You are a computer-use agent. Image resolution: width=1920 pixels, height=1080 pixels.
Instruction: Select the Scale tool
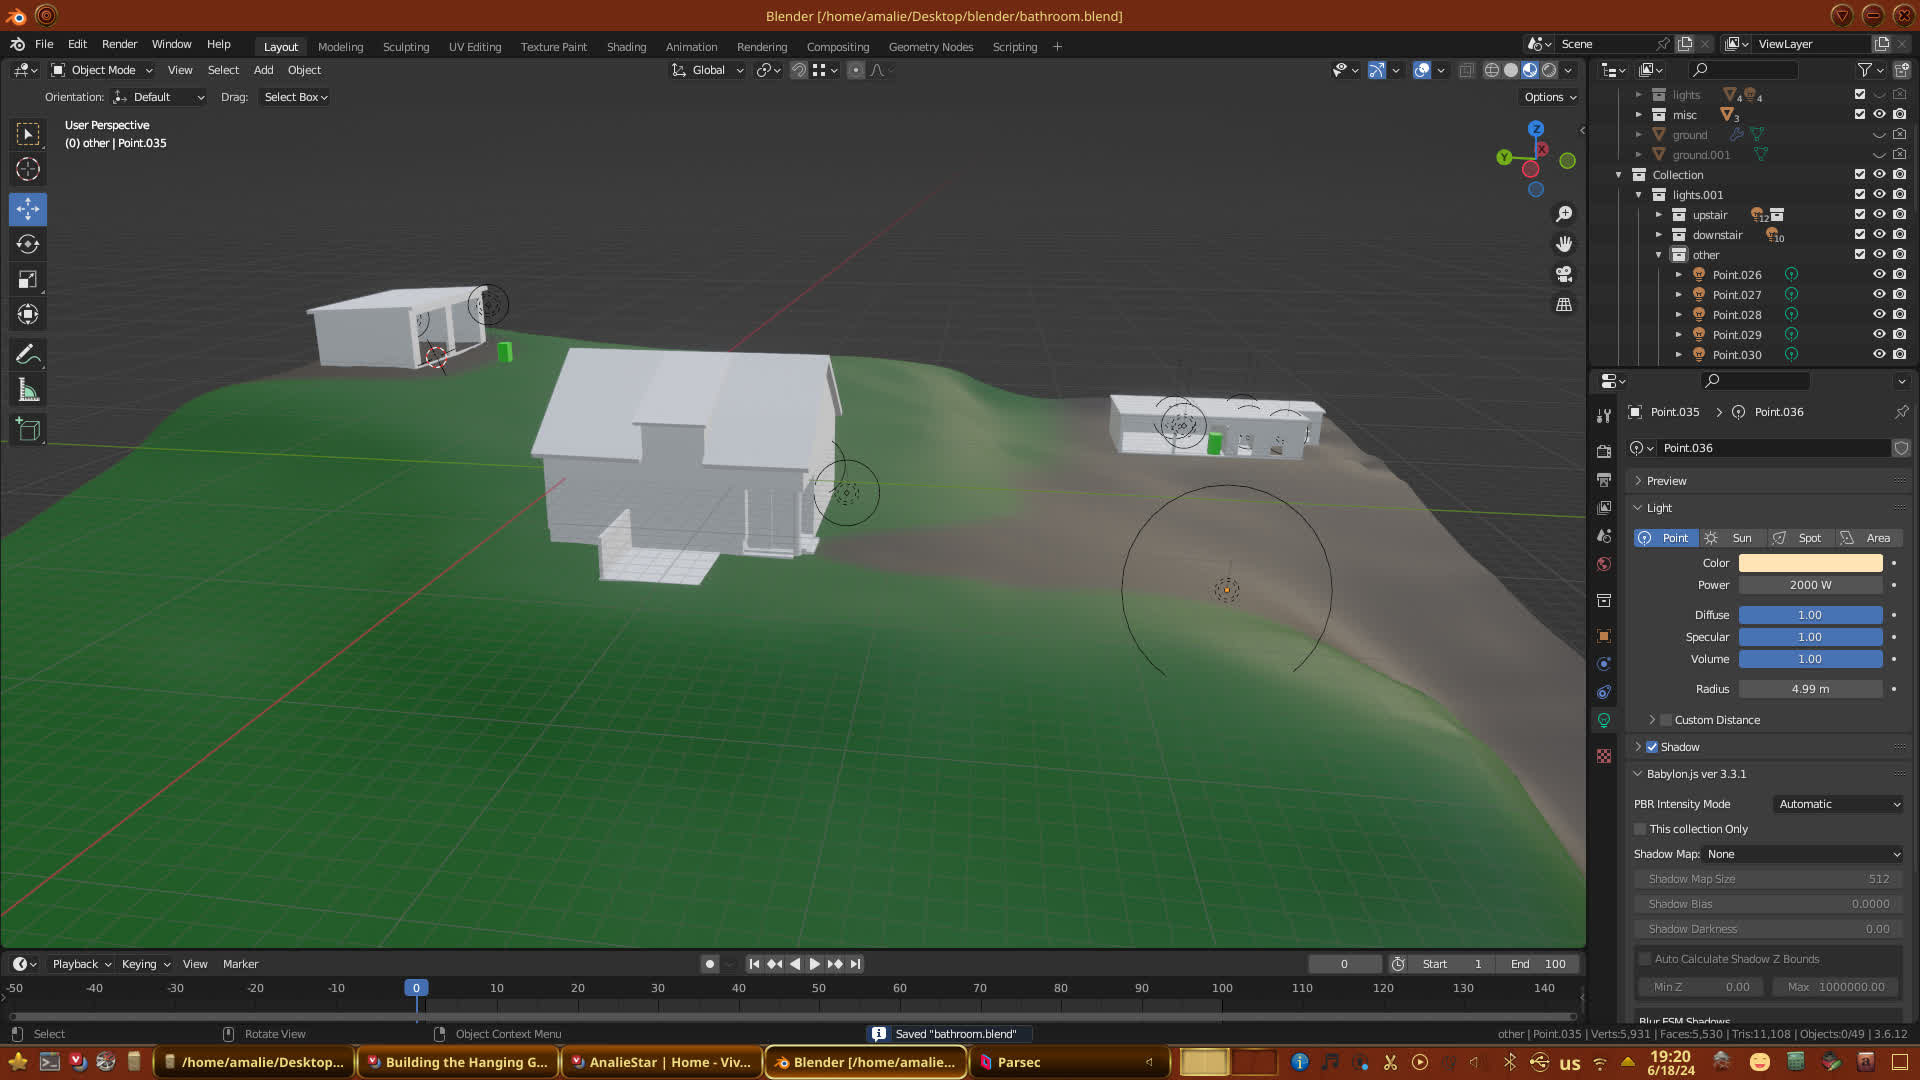28,280
